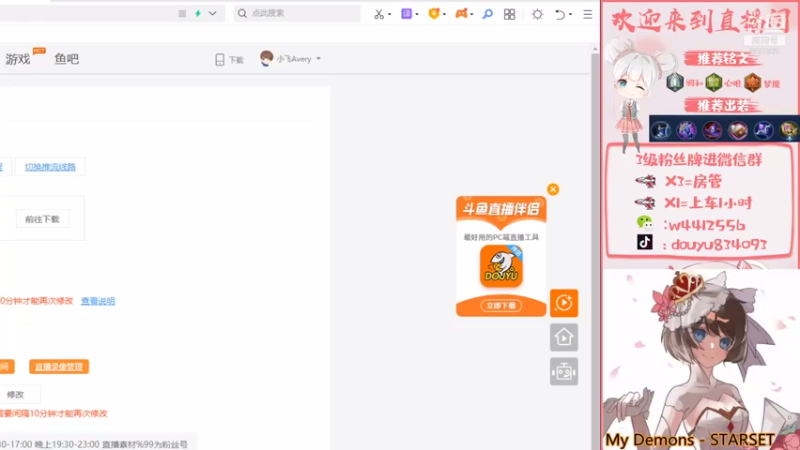The width and height of the screenshot is (800, 450).
Task: Click the green lightning speed icon
Action: pos(198,13)
